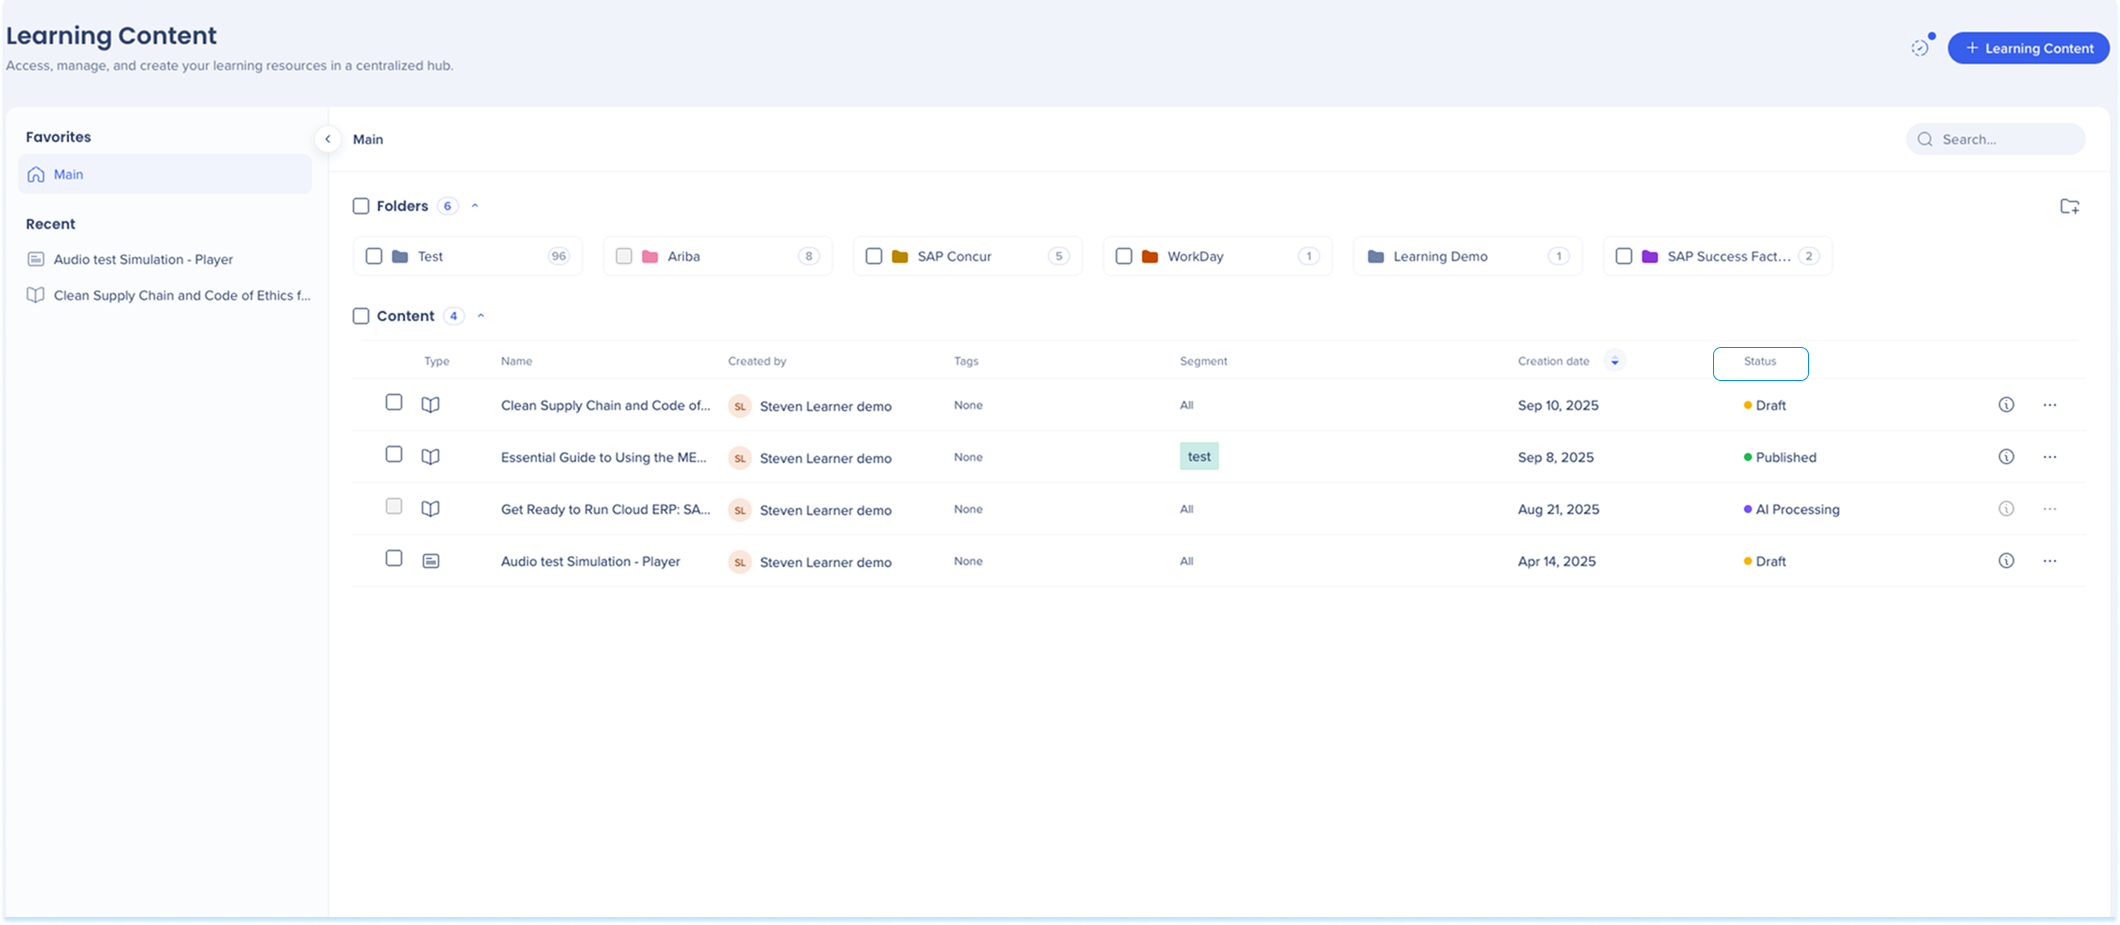
Task: Select all folders checkbox
Action: (361, 206)
